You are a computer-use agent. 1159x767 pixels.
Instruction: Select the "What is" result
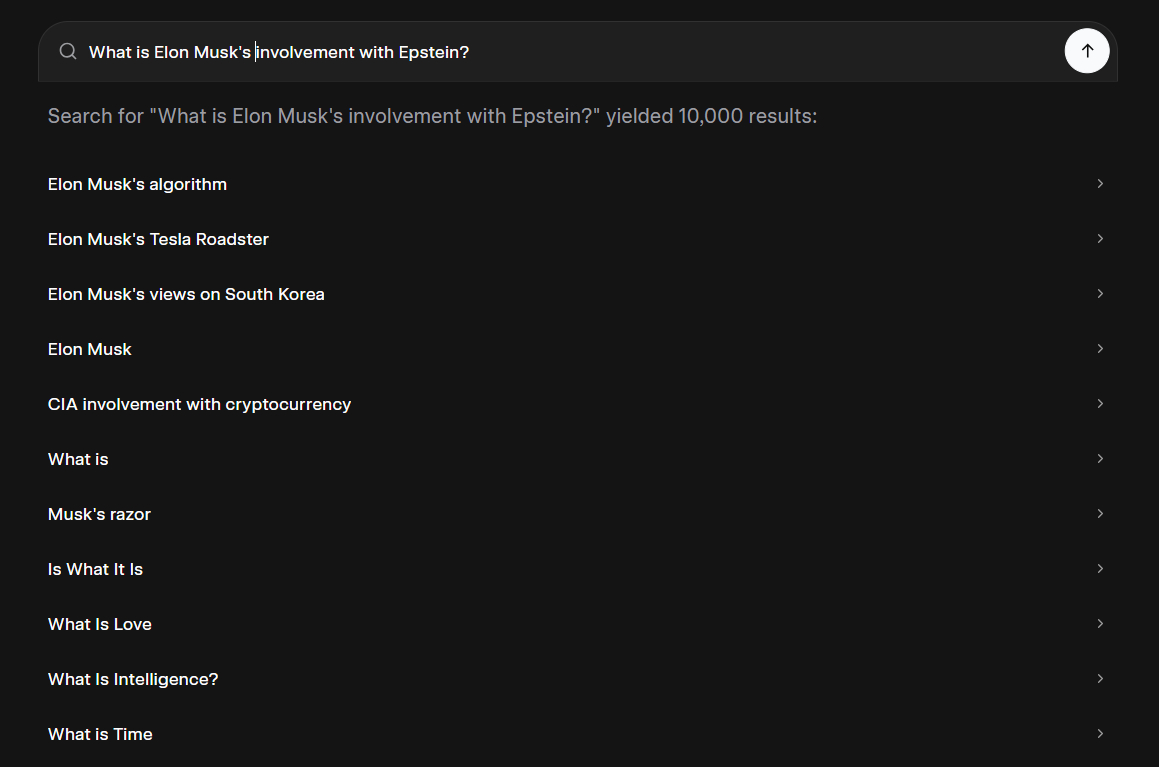pyautogui.click(x=78, y=459)
